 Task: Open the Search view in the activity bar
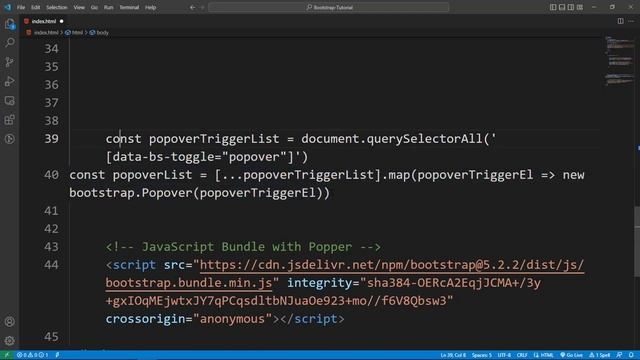pyautogui.click(x=9, y=42)
